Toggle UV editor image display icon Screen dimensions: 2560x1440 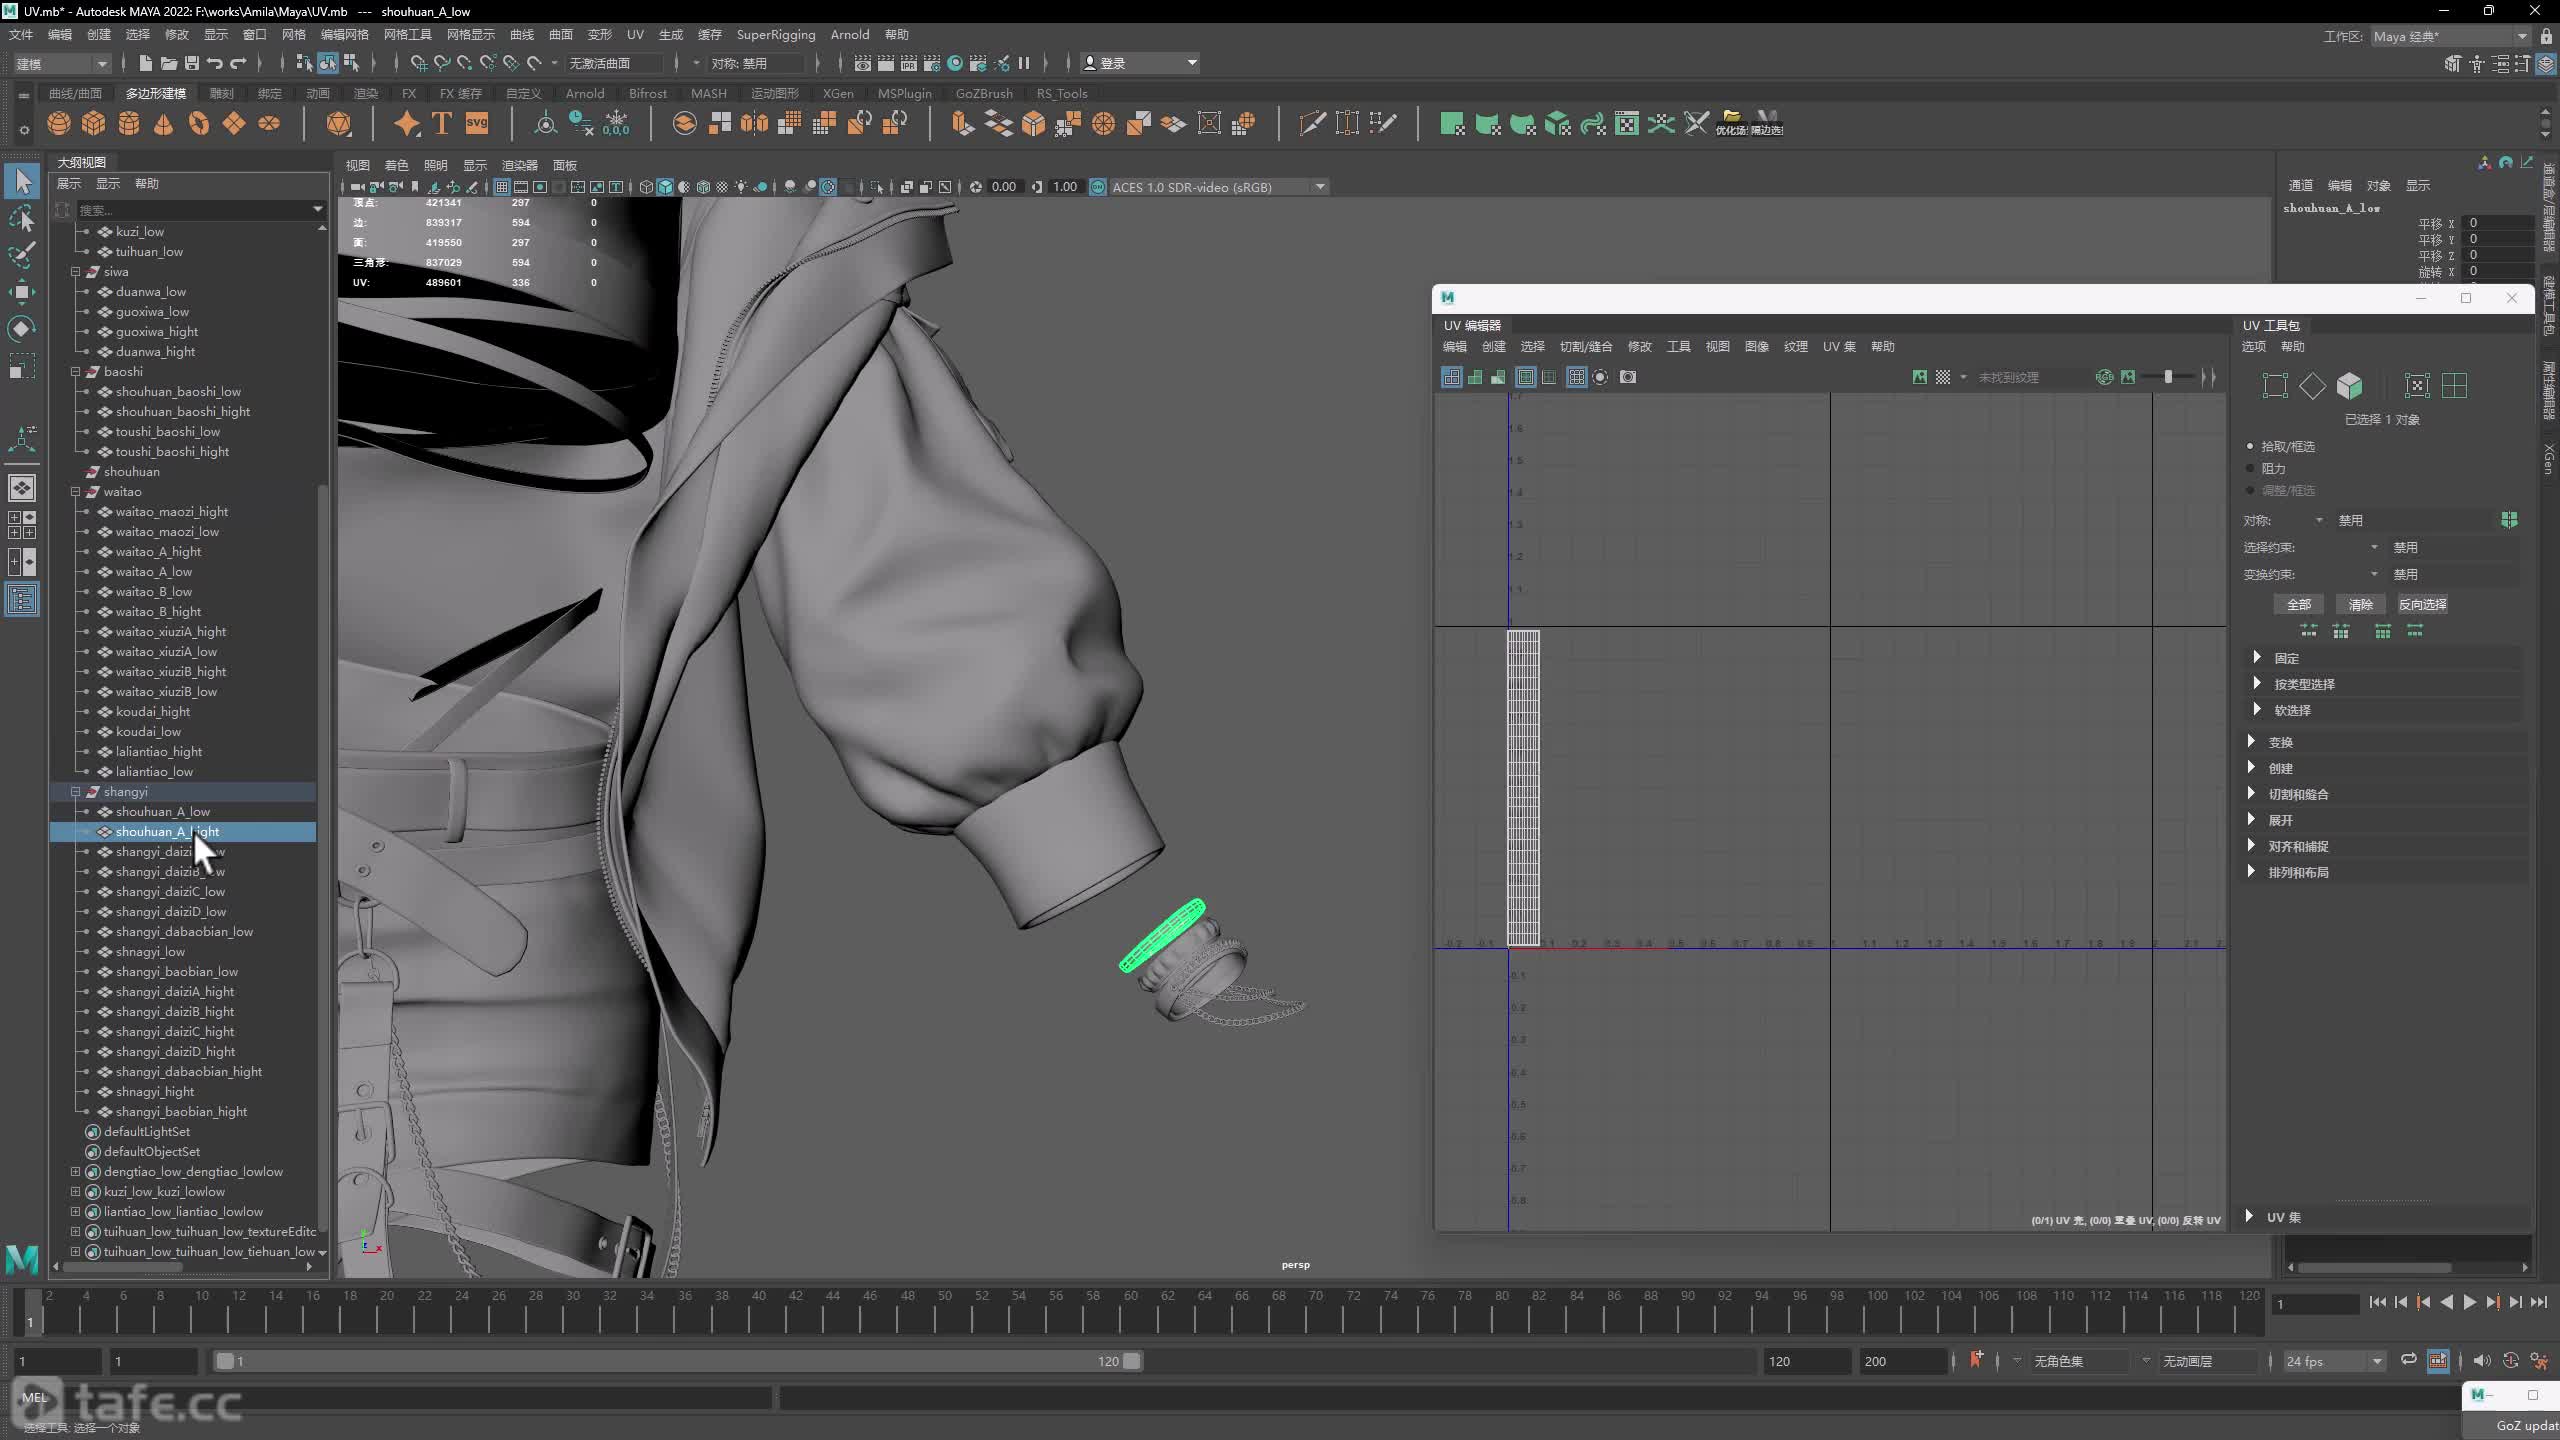click(1920, 377)
